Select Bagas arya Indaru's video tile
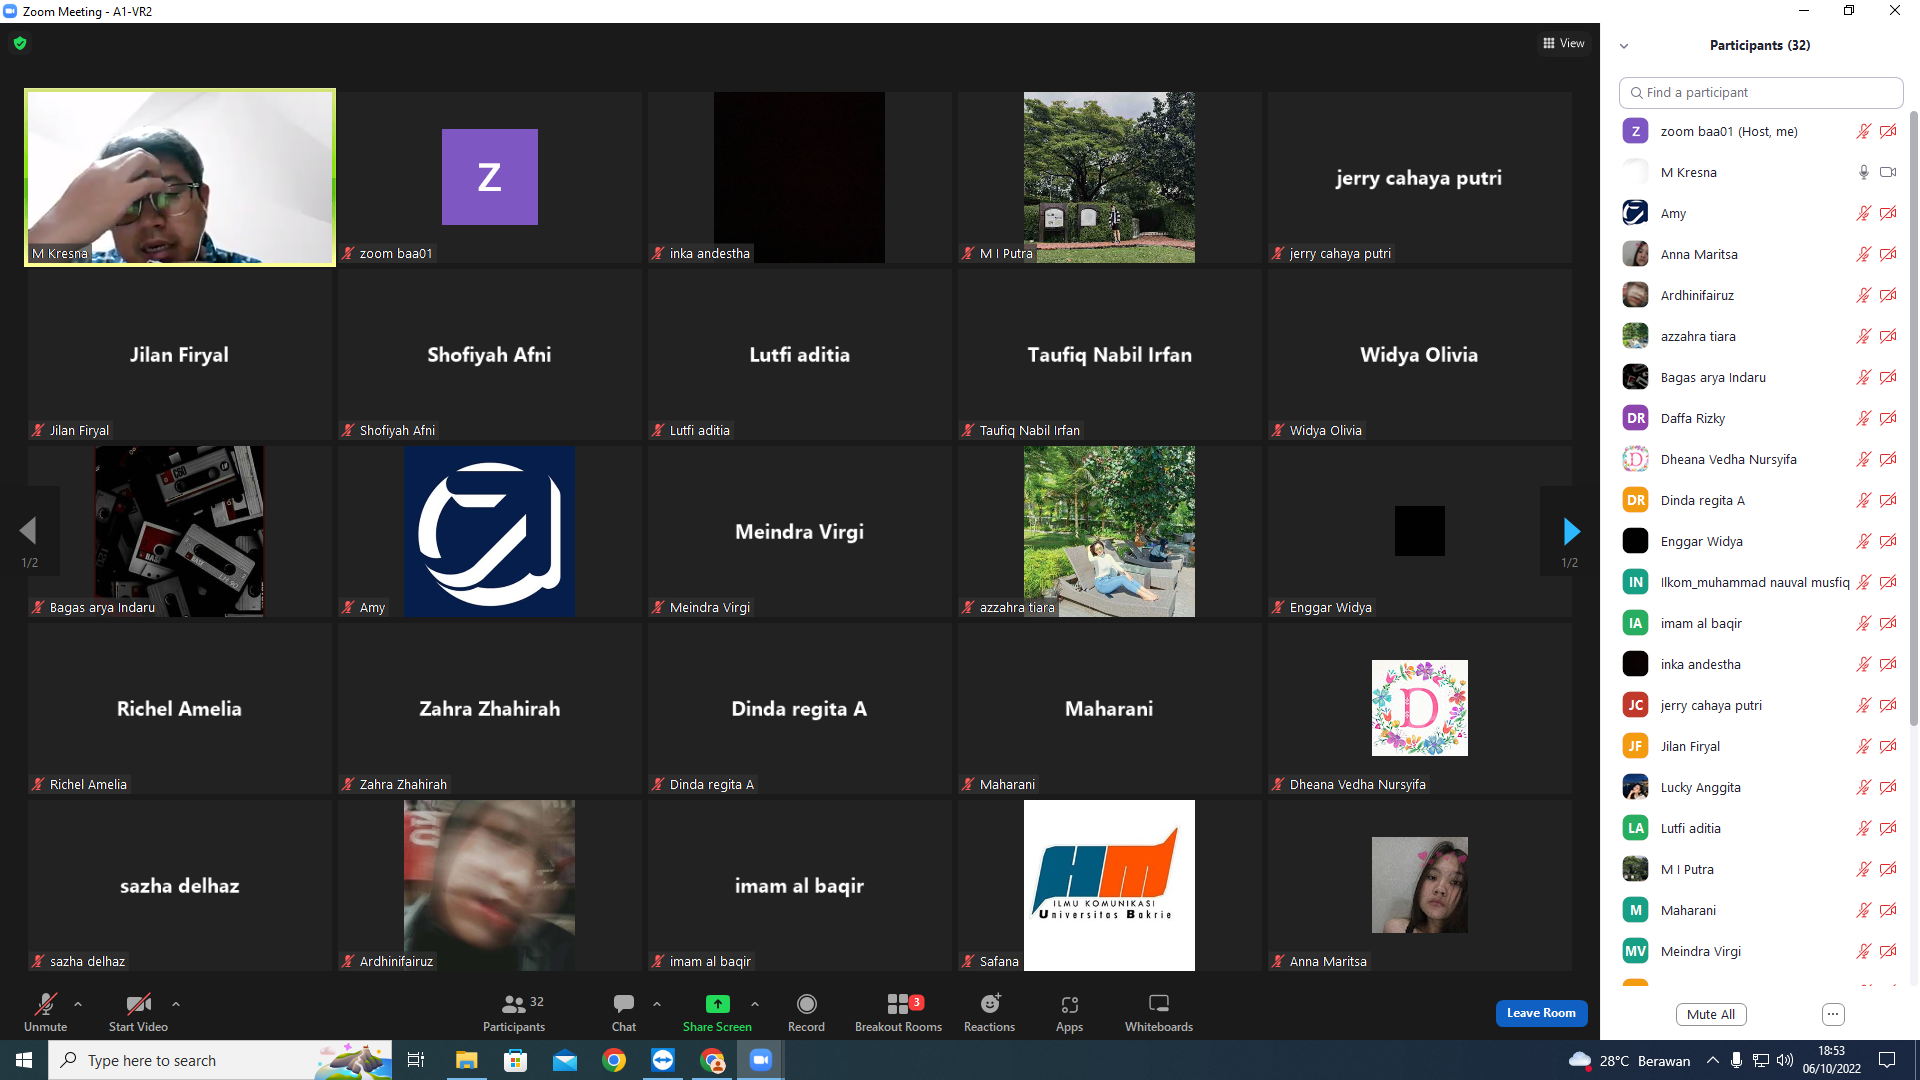 pyautogui.click(x=180, y=531)
